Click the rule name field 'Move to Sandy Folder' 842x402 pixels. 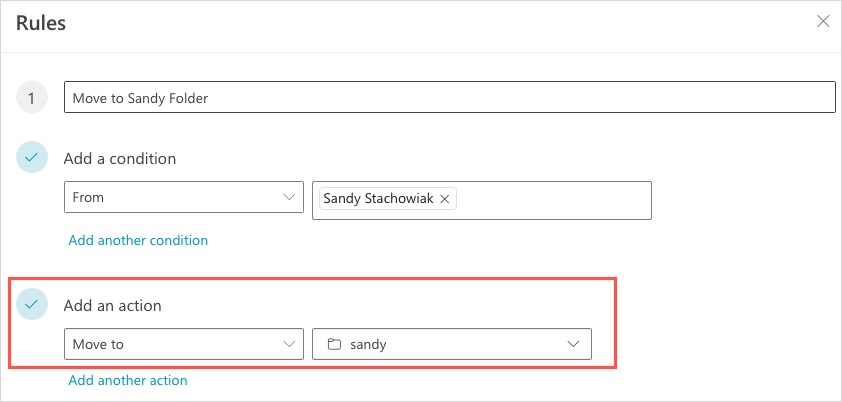[x=449, y=98]
